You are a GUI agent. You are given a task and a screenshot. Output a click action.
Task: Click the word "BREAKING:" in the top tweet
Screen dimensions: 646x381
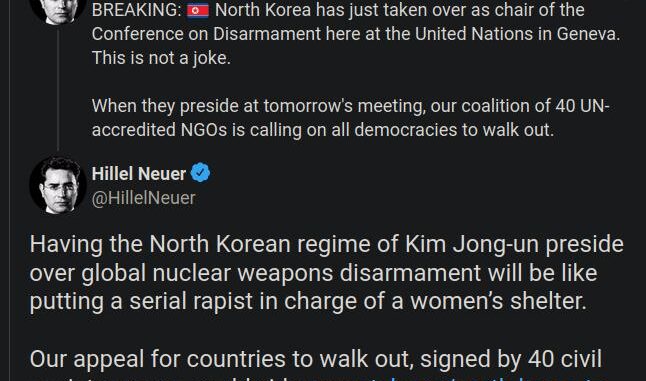tap(136, 10)
